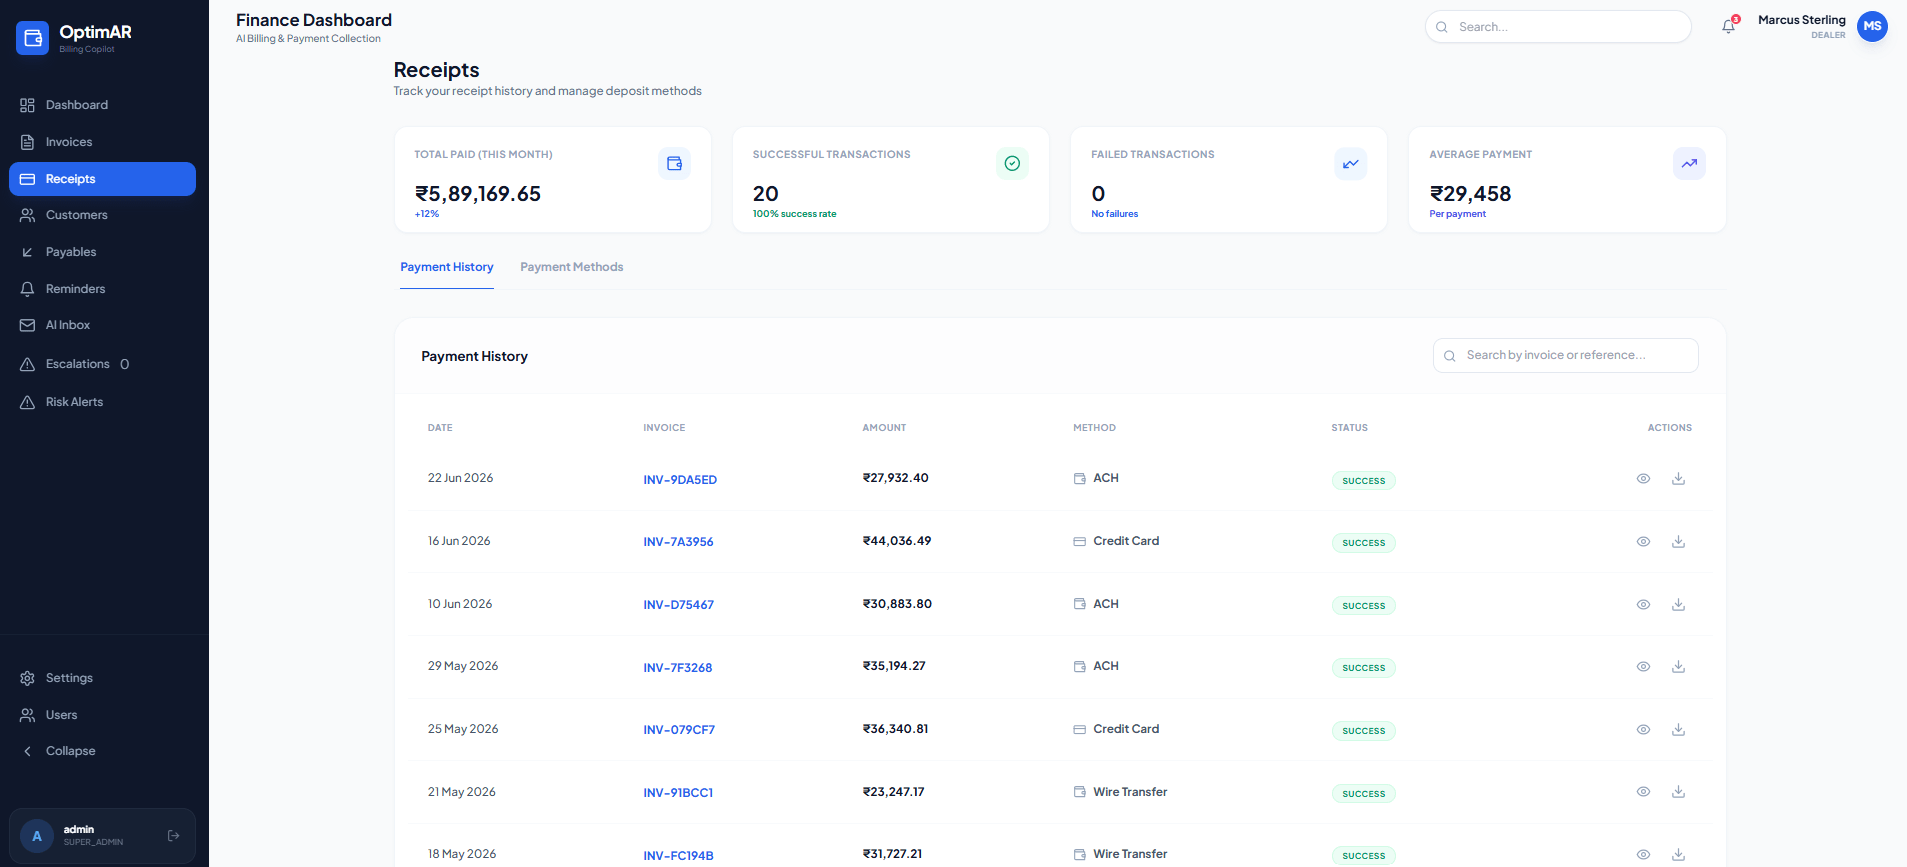Open Settings in the sidebar
The image size is (1907, 867).
102,678
